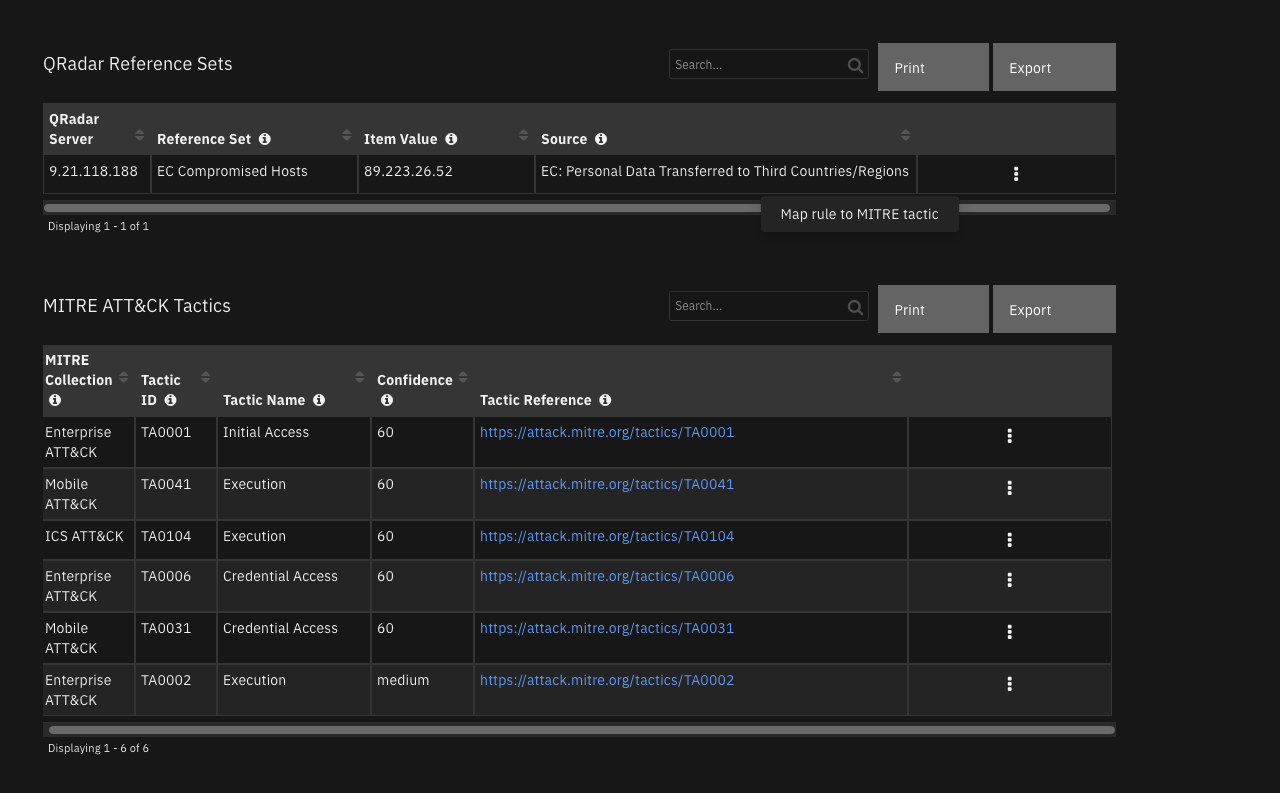Click the Export button above MITRE Tactics
This screenshot has height=793, width=1280.
pos(1053,309)
